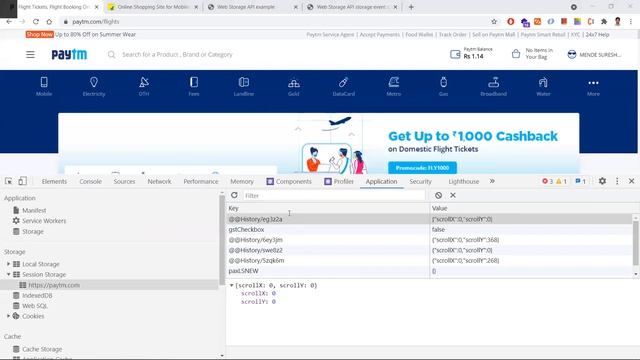Image resolution: width=640 pixels, height=360 pixels.
Task: Clear all storage entries with the block icon
Action: pos(438,196)
